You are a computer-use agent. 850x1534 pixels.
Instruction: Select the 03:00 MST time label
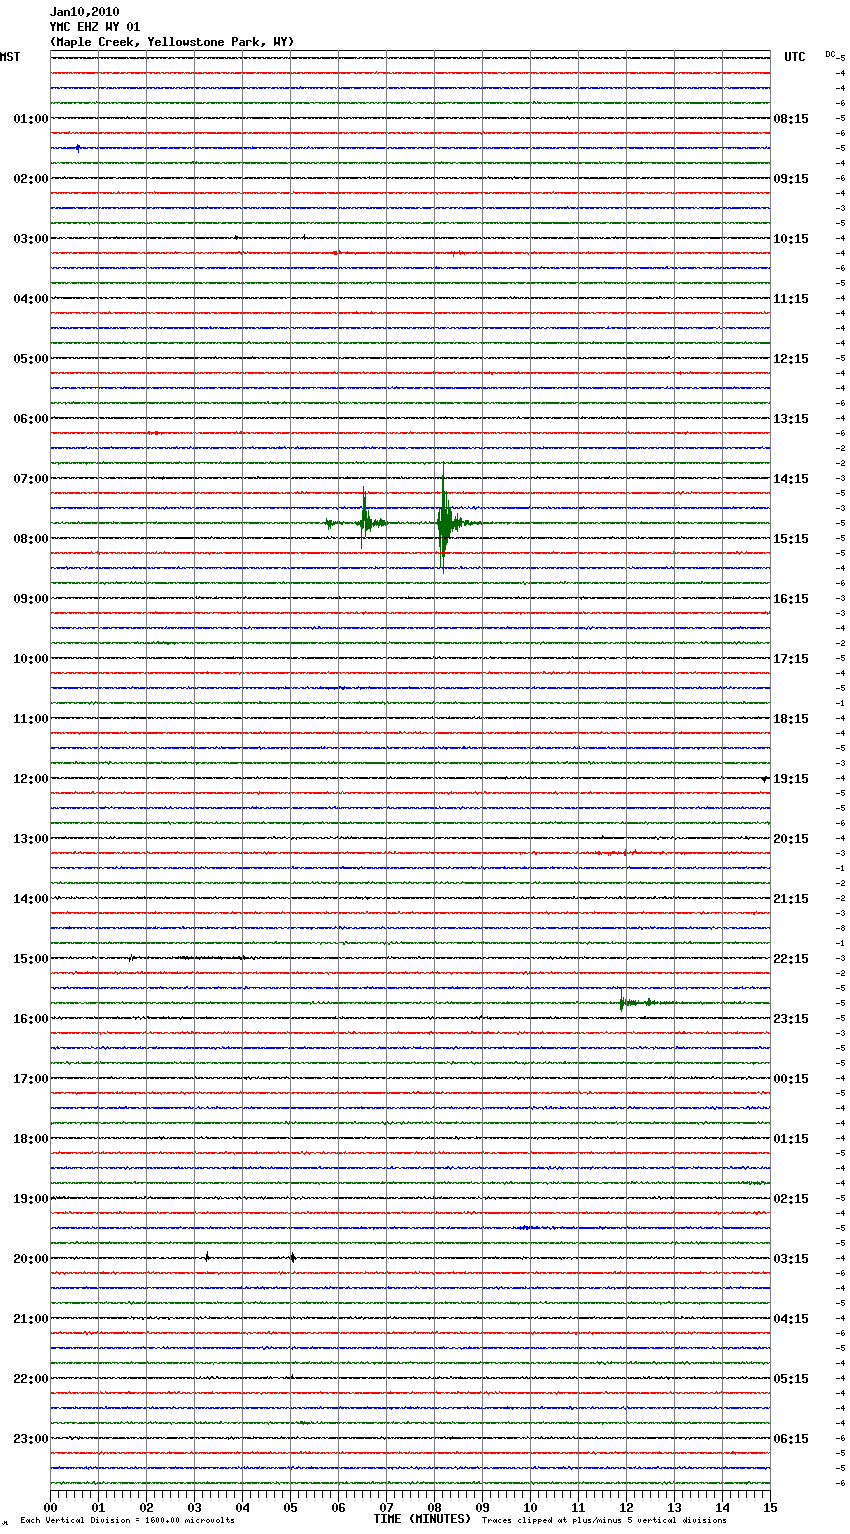[x=31, y=239]
